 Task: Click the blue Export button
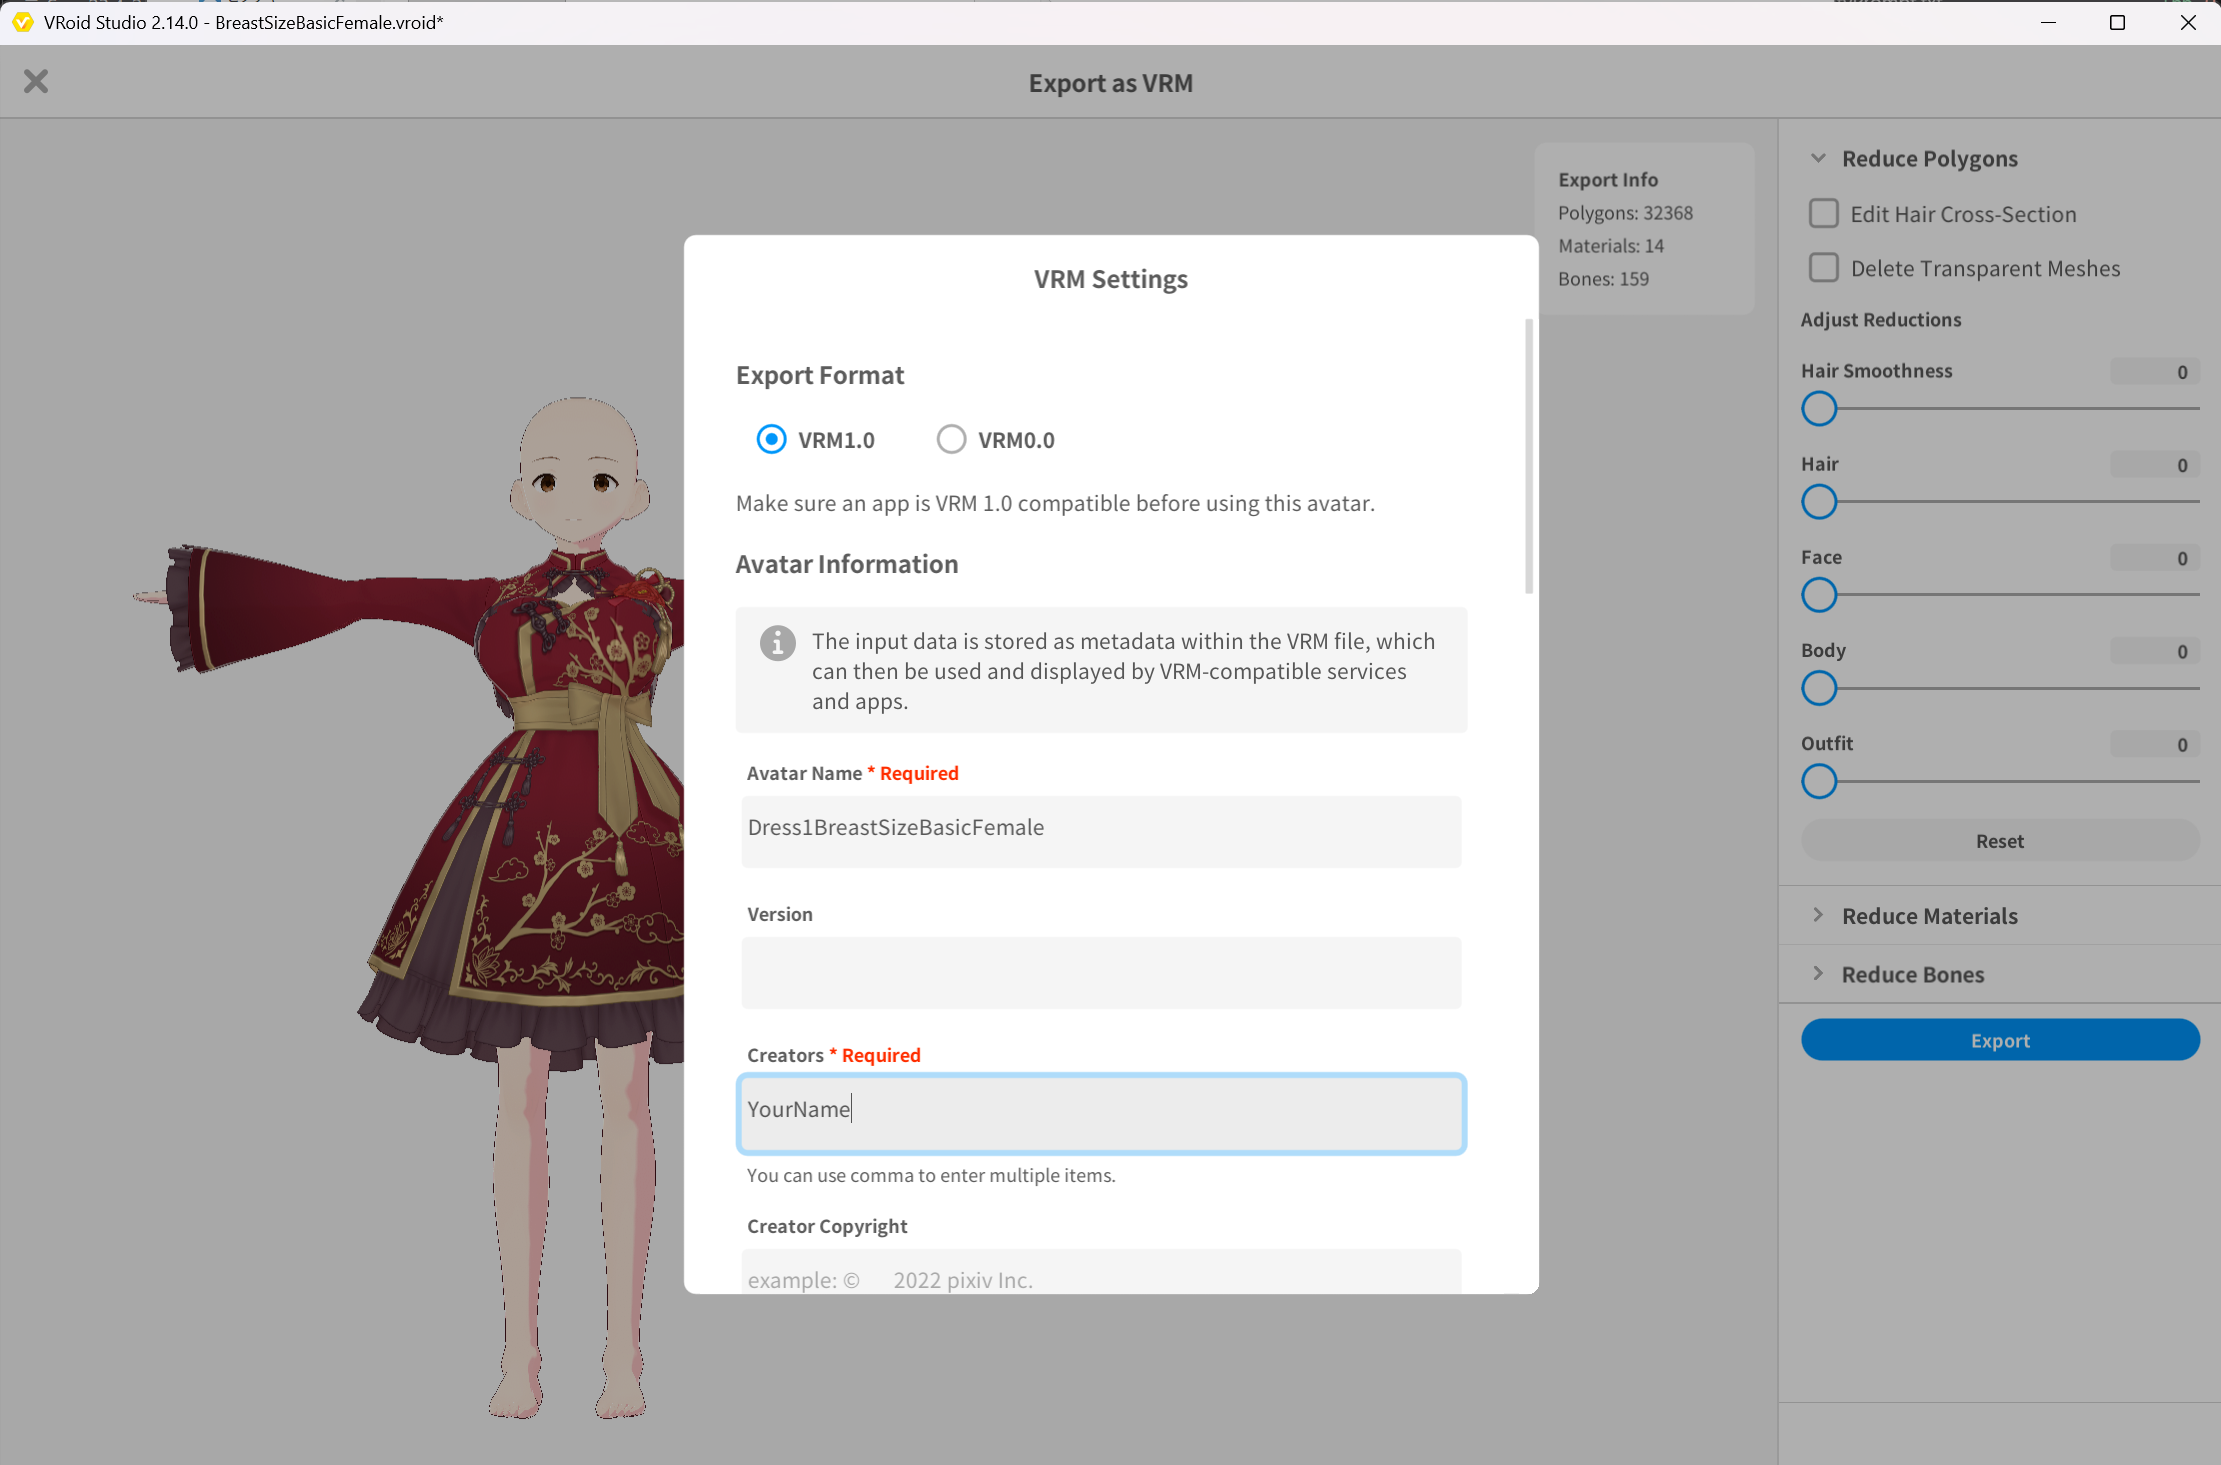point(2000,1040)
